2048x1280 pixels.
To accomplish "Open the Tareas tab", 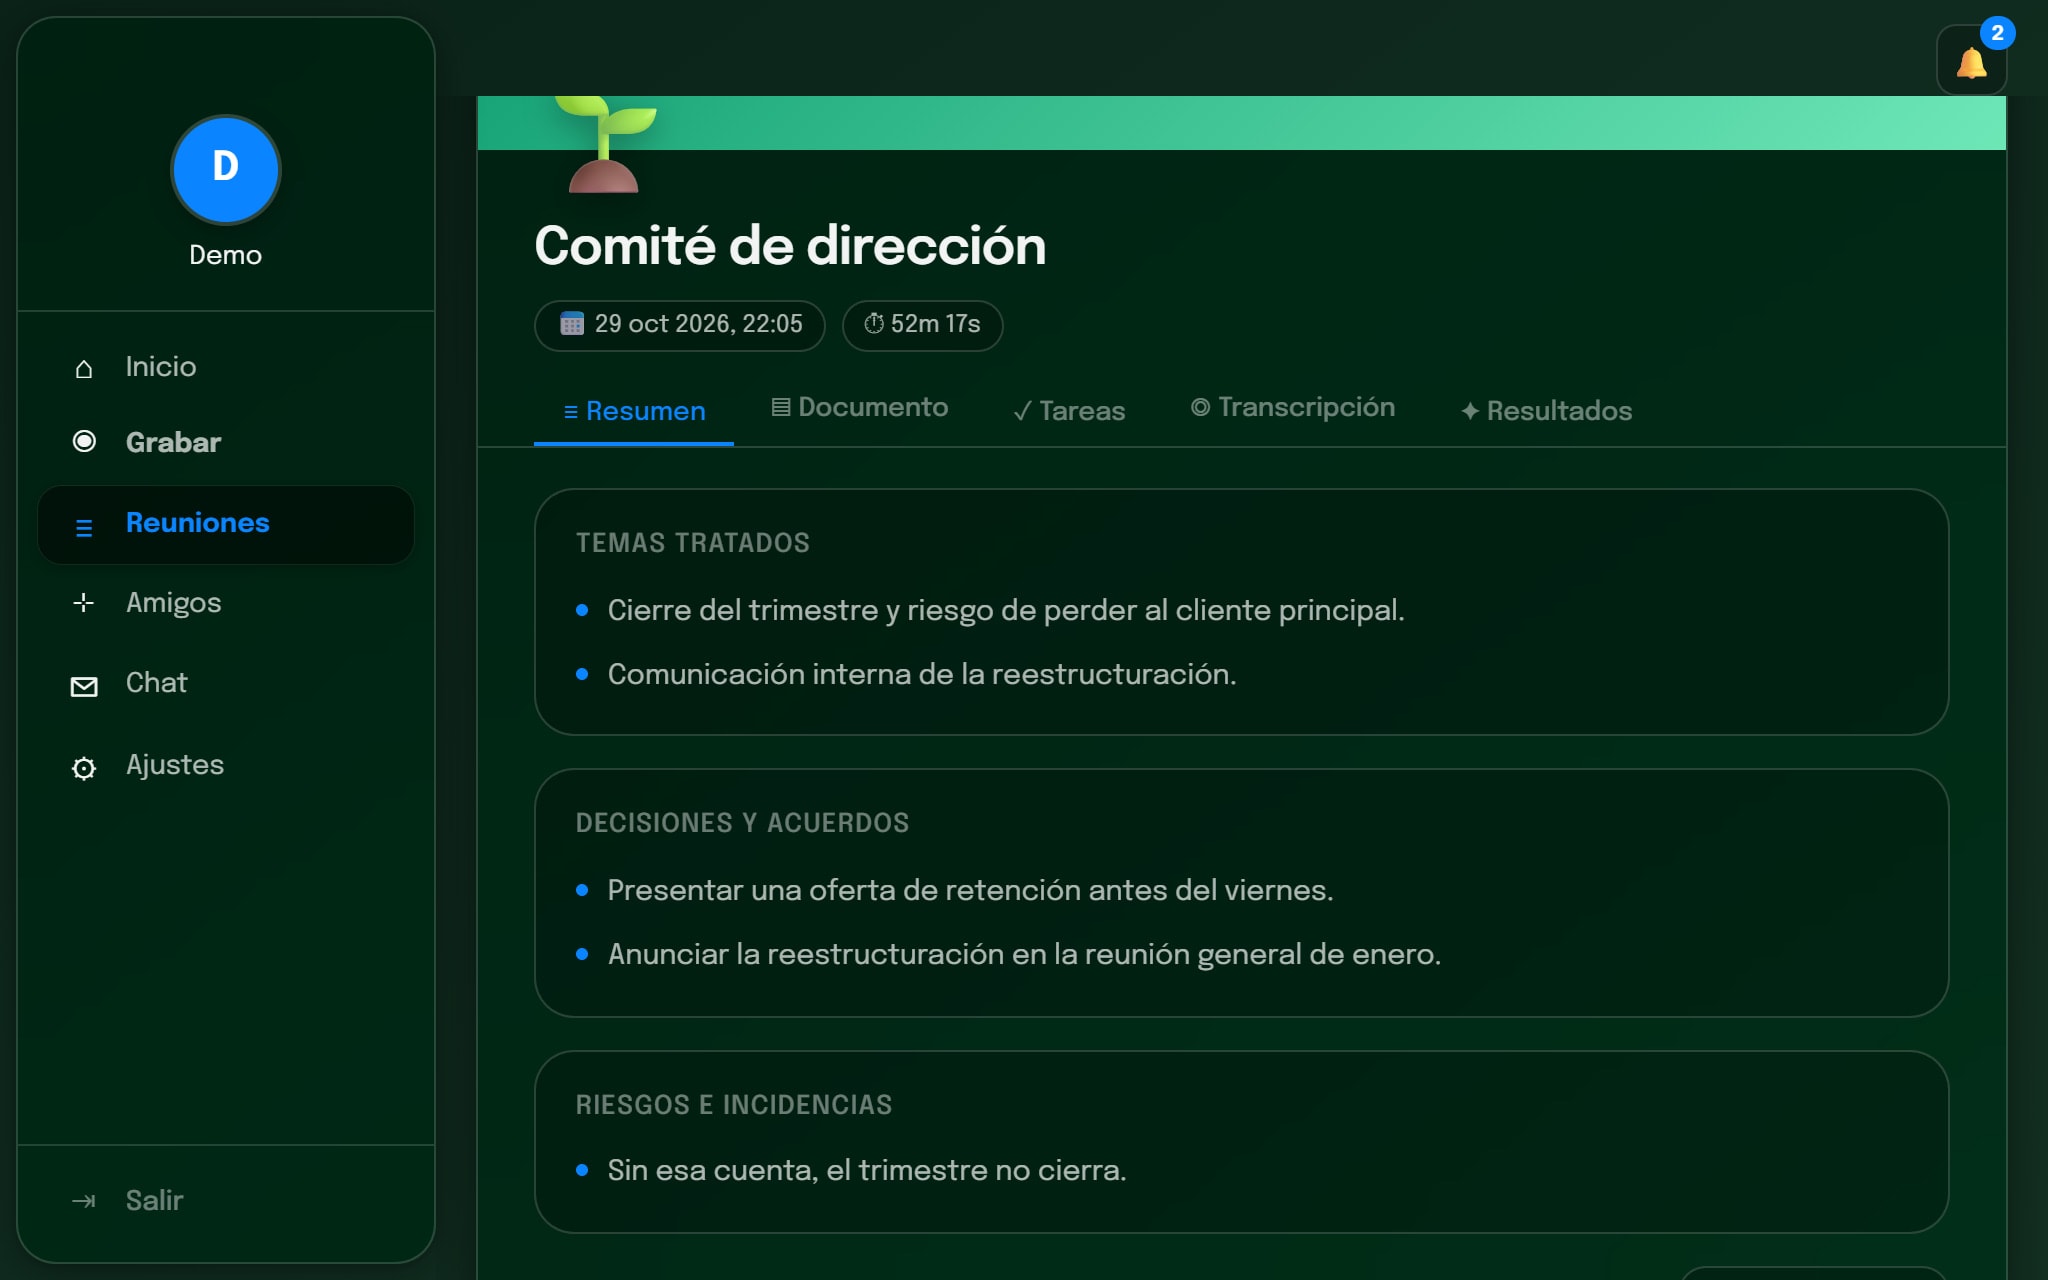I will [x=1068, y=411].
